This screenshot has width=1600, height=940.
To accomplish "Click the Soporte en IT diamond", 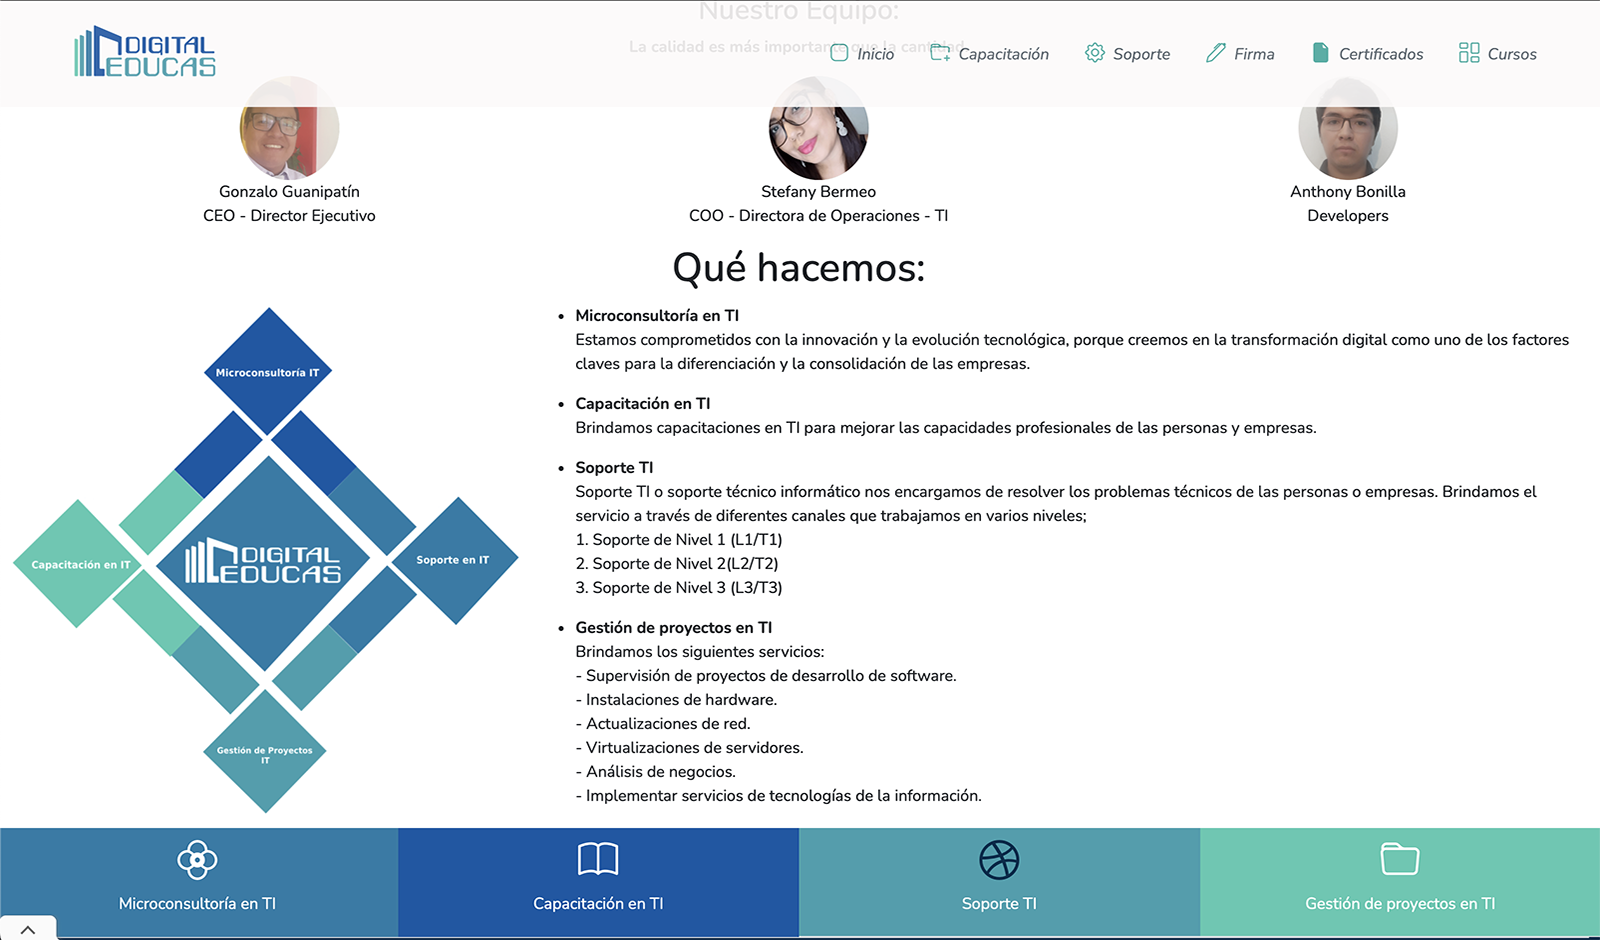I will pyautogui.click(x=455, y=560).
